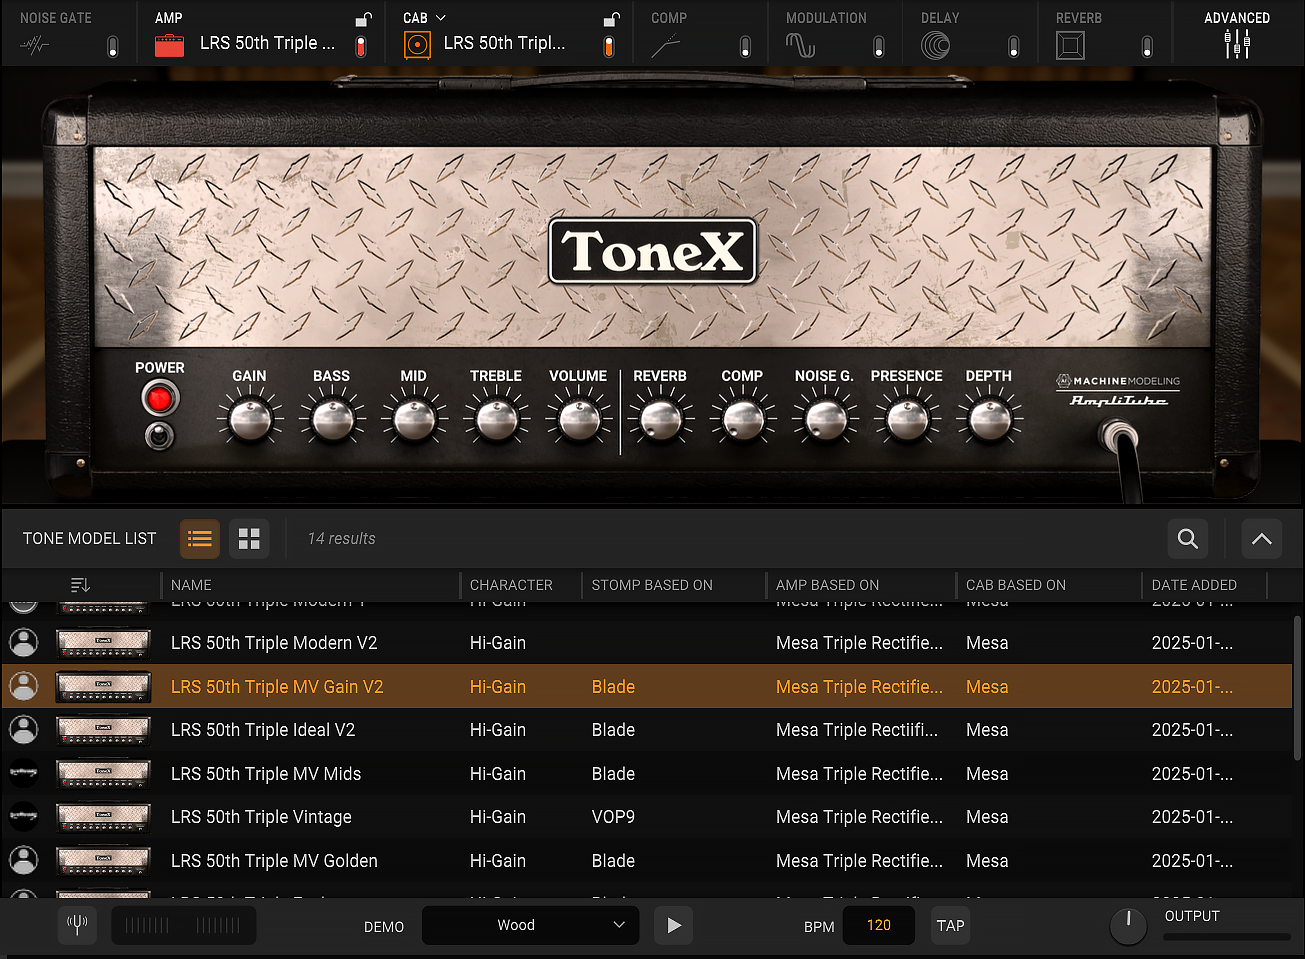Open the Reverb square icon
This screenshot has width=1305, height=959.
pos(1070,45)
